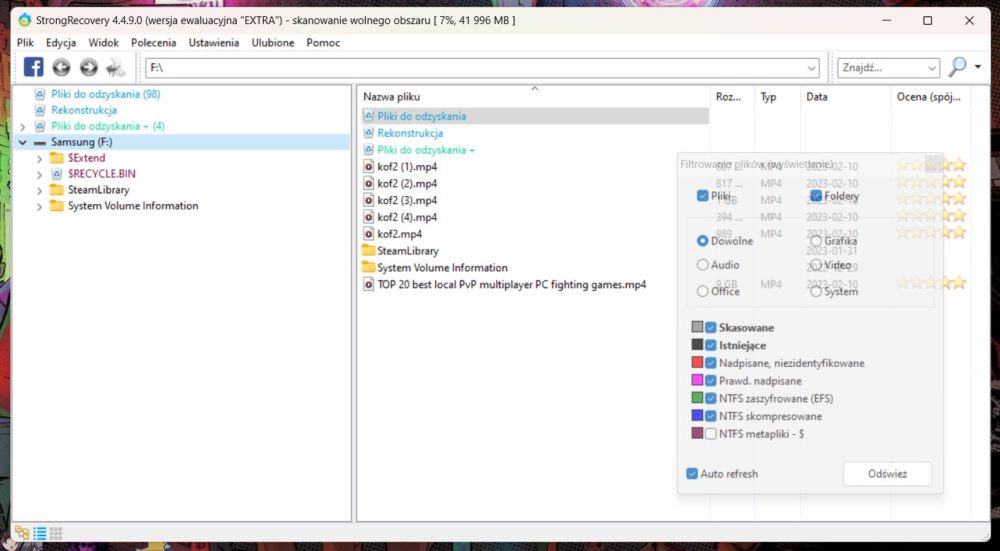Open the Ustawienia menu
The height and width of the screenshot is (551, 1000).
pos(214,43)
